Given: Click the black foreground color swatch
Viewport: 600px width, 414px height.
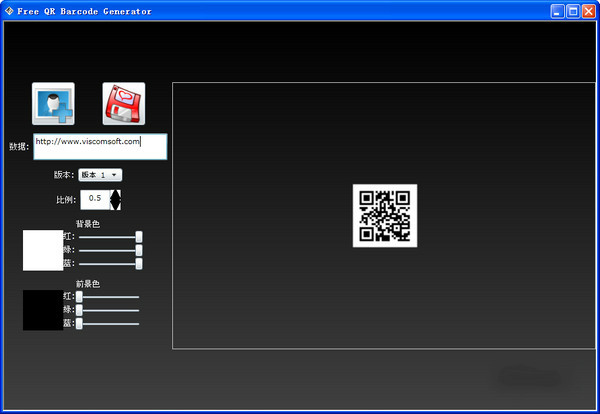Looking at the screenshot, I should tap(43, 310).
